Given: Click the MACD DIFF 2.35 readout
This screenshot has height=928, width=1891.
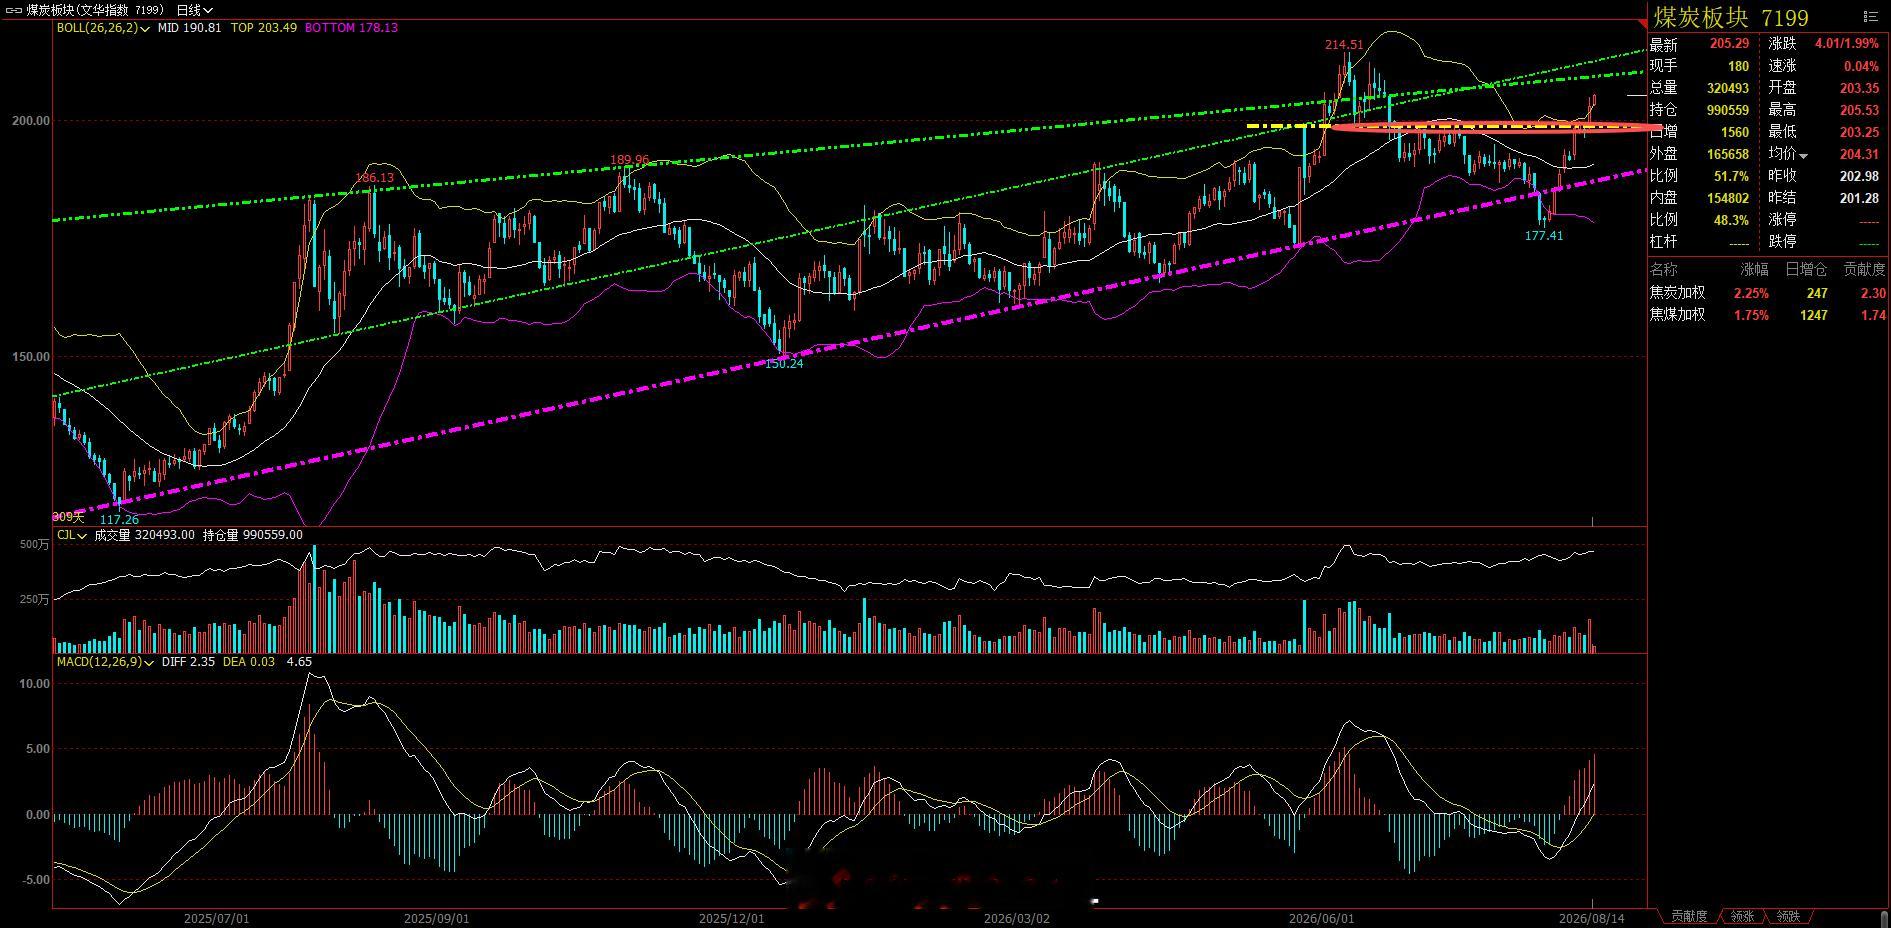Looking at the screenshot, I should coord(188,662).
